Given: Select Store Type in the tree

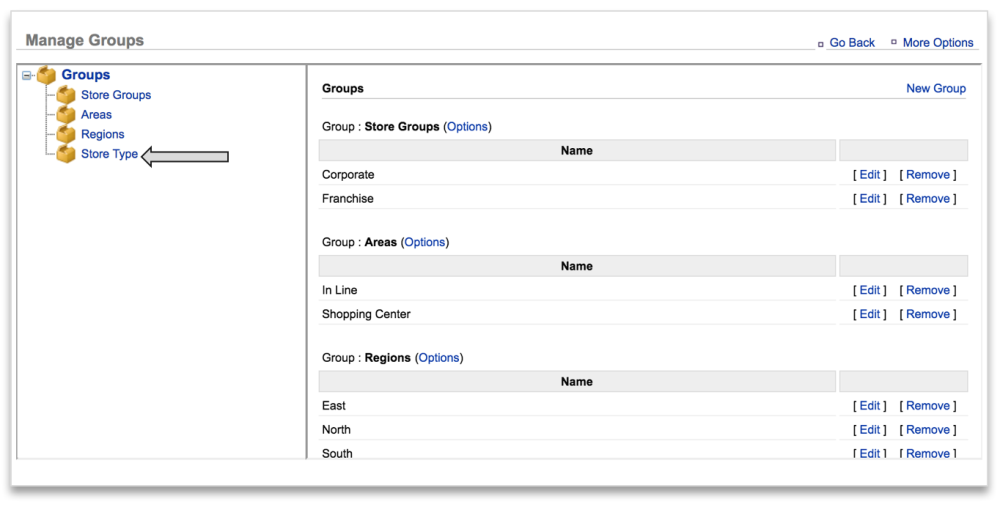Looking at the screenshot, I should [x=109, y=154].
